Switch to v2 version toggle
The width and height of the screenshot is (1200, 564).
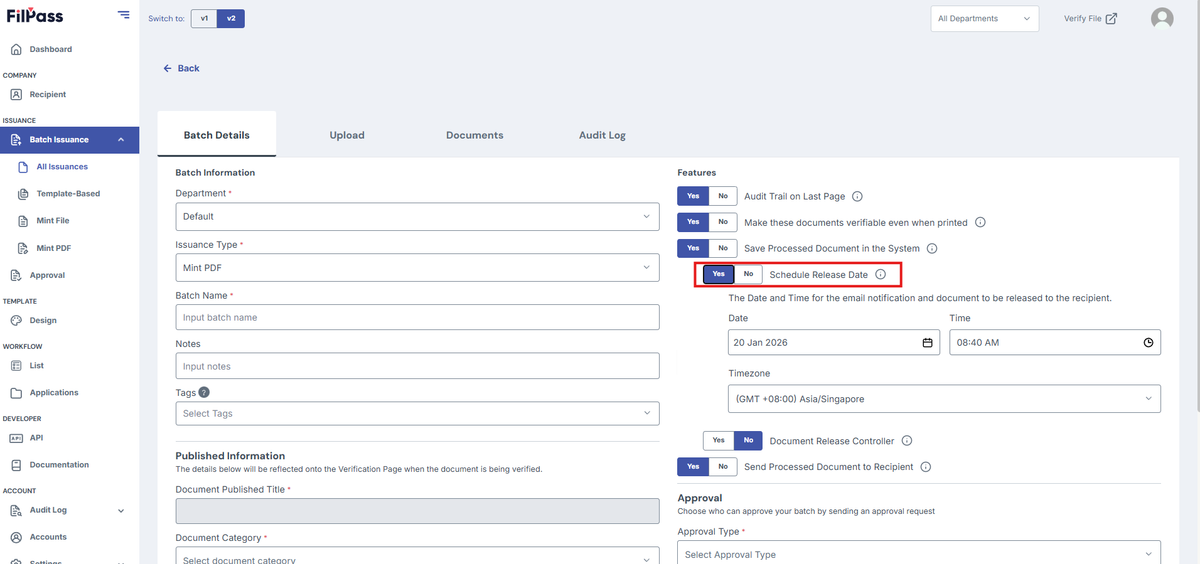pos(231,18)
